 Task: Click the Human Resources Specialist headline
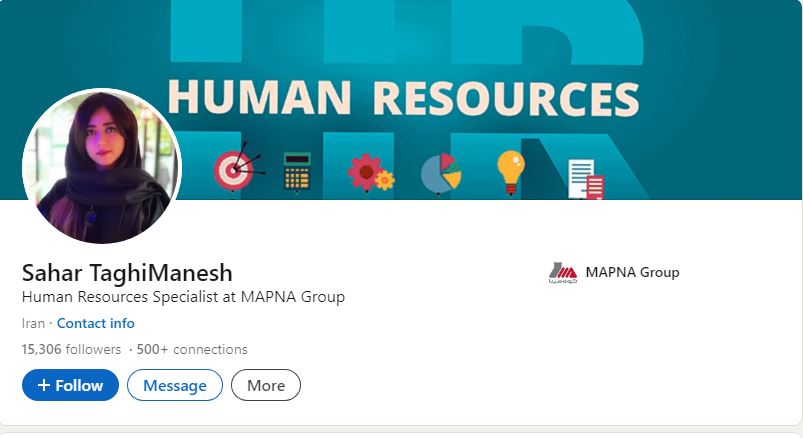183,297
